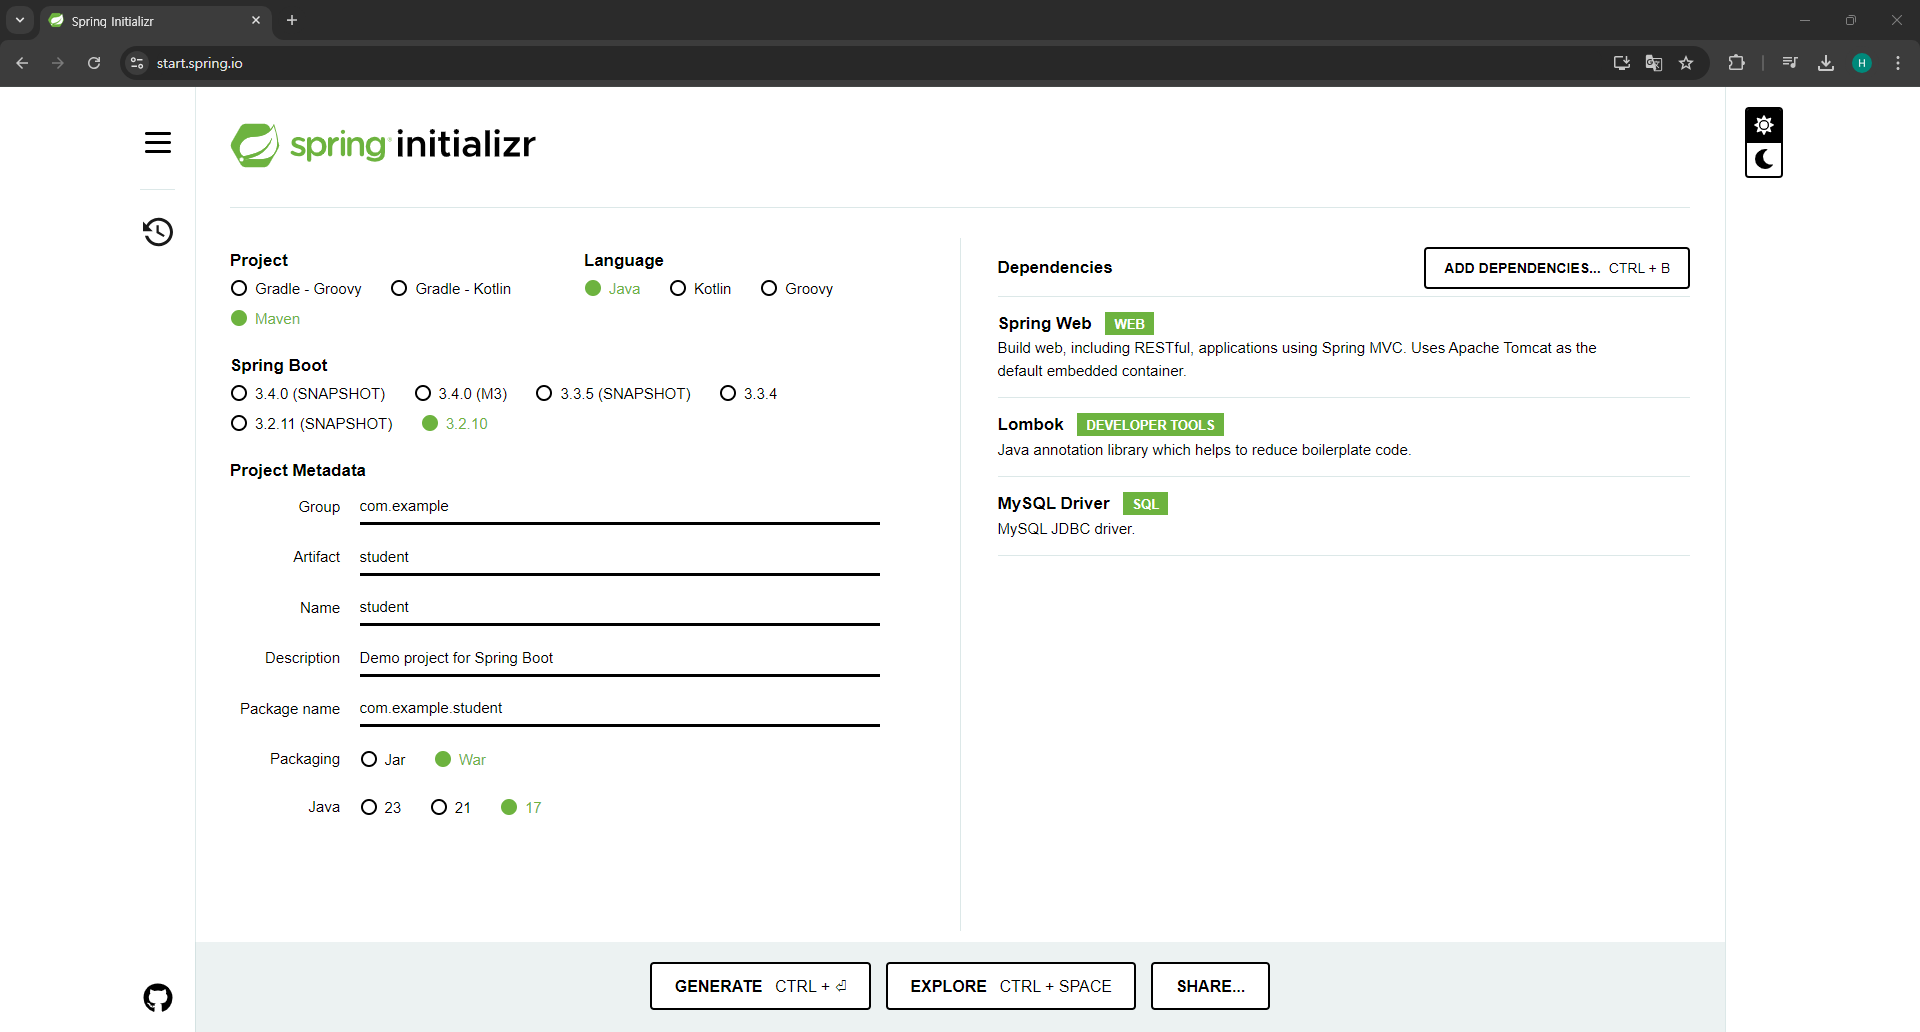
Task: Select Spring Boot 3.3.4
Action: click(748, 394)
